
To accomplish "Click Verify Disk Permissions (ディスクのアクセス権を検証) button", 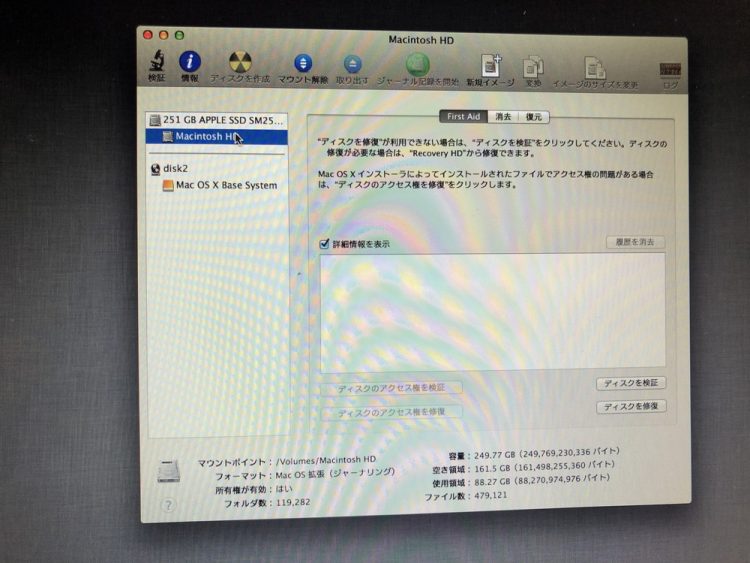I will pyautogui.click(x=391, y=388).
